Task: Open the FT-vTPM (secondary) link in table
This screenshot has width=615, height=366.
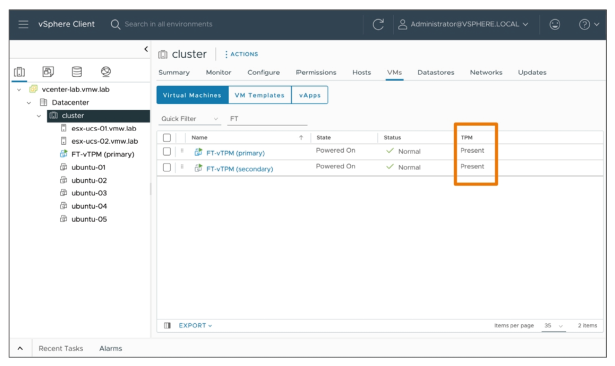Action: click(240, 169)
